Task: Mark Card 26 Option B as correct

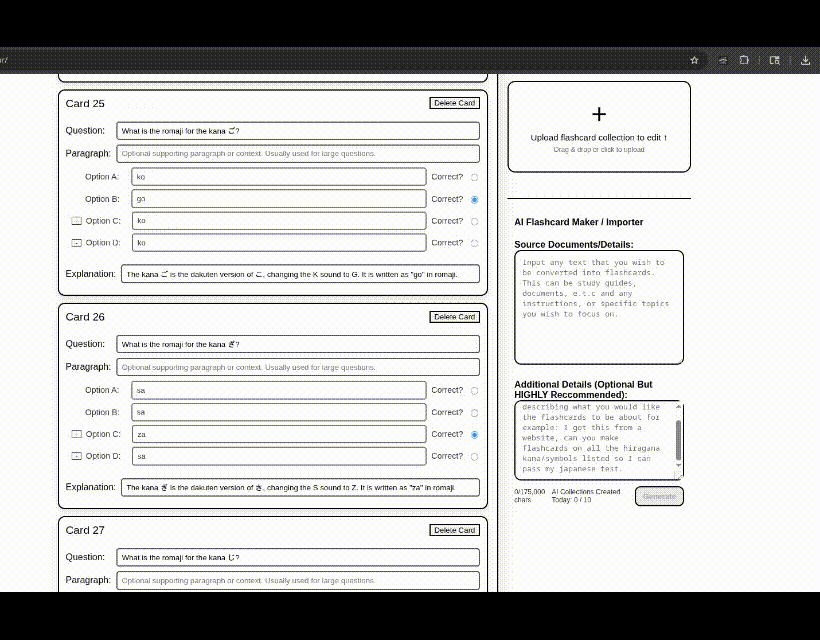Action: 474,413
